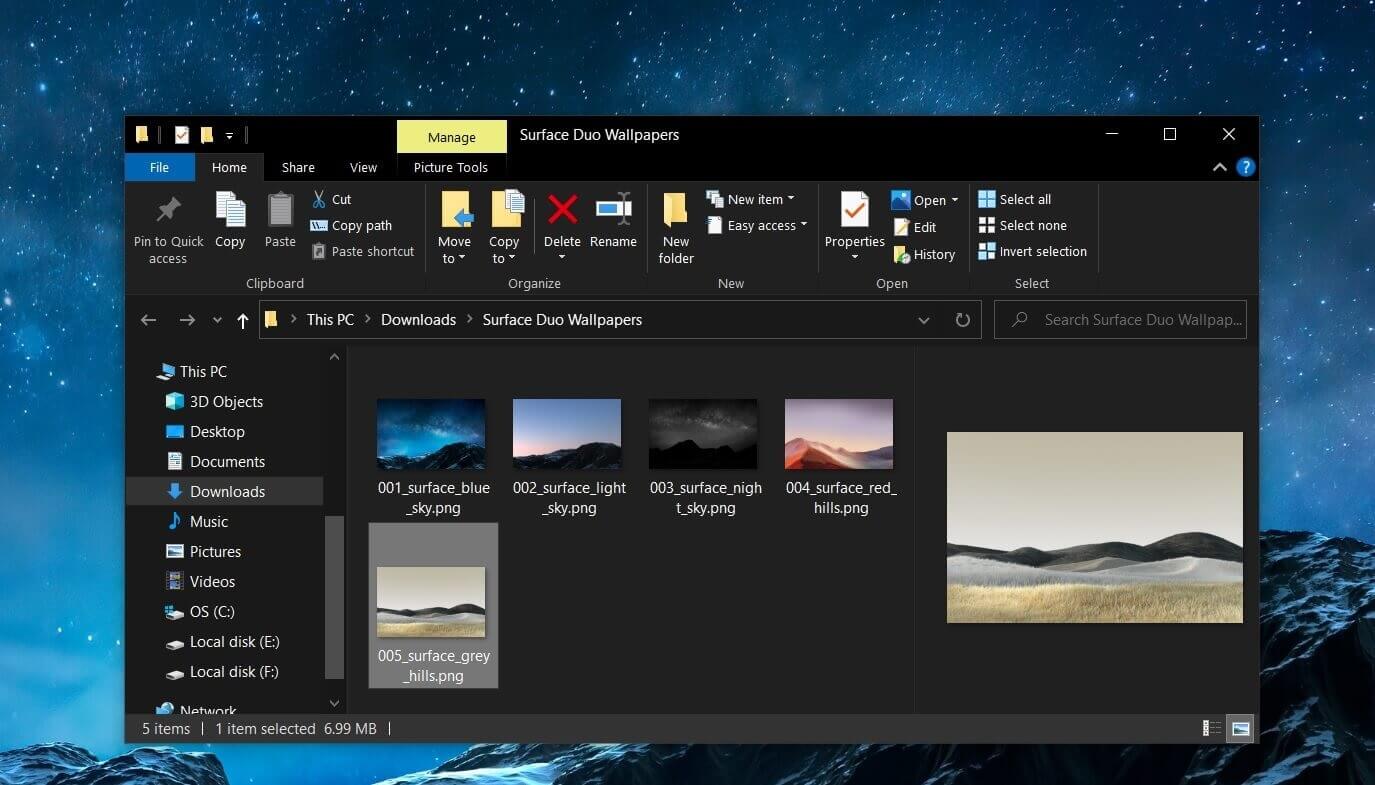Open Help via blue question mark
Screen dimensions: 1375x785
point(1245,167)
